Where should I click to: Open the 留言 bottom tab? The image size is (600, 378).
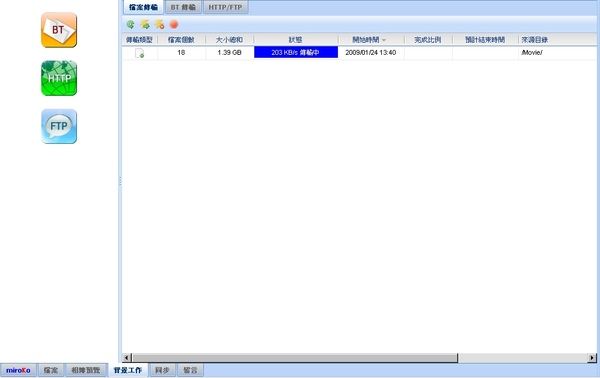pos(190,370)
